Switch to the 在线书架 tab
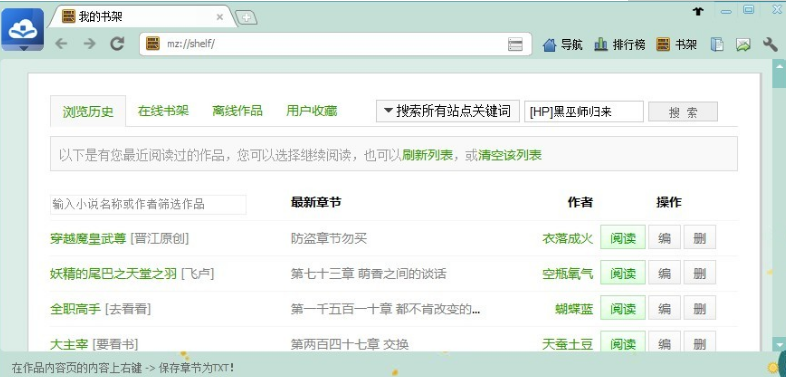 pyautogui.click(x=163, y=111)
